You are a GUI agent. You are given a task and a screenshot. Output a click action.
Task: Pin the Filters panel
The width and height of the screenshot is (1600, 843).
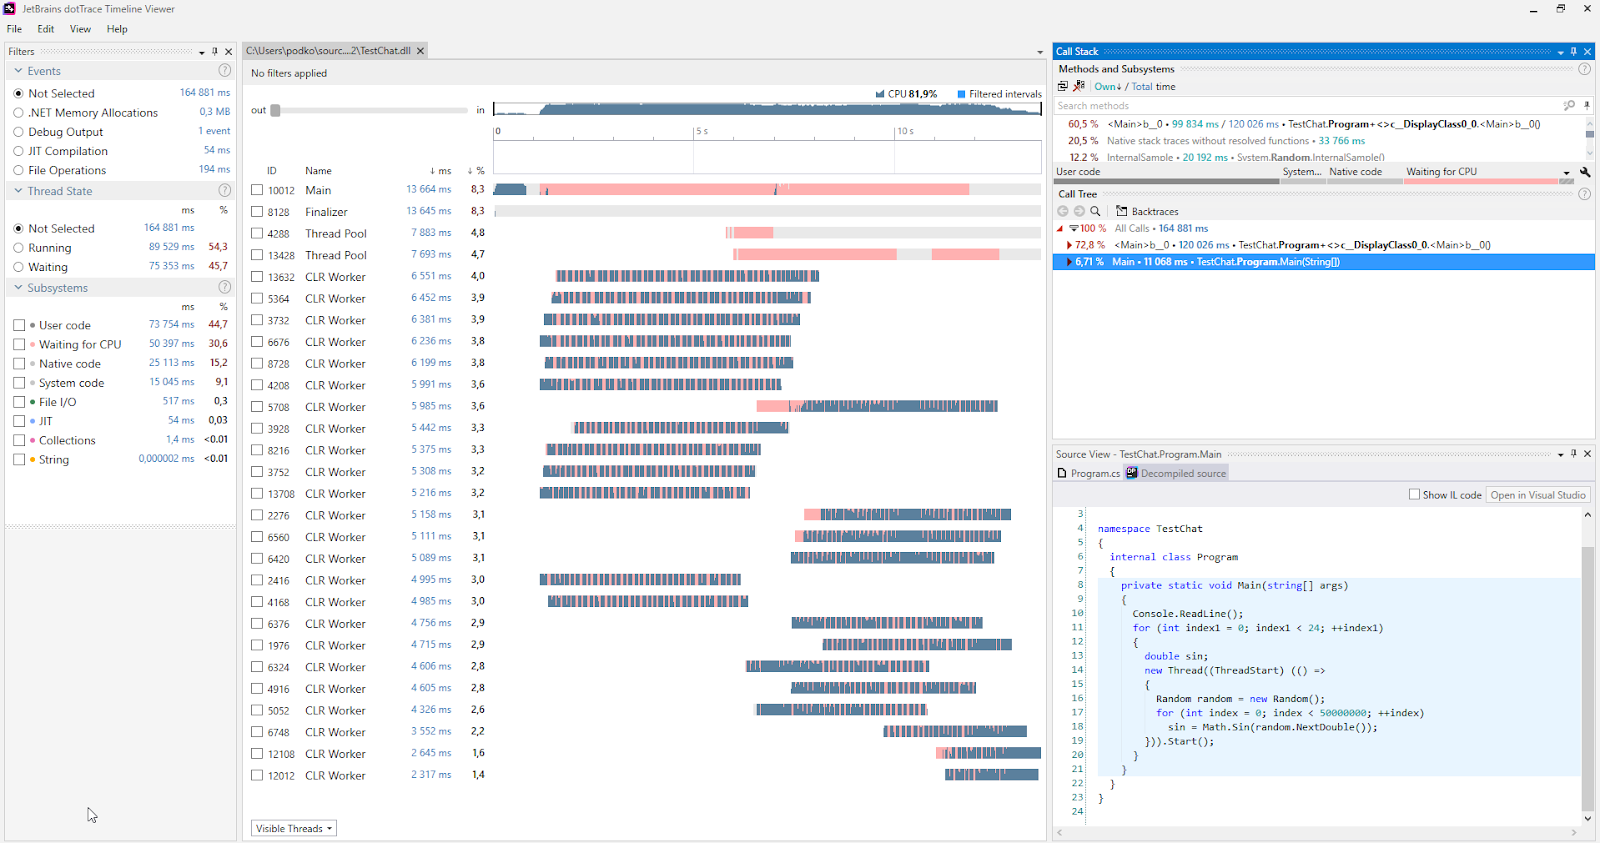coord(215,51)
